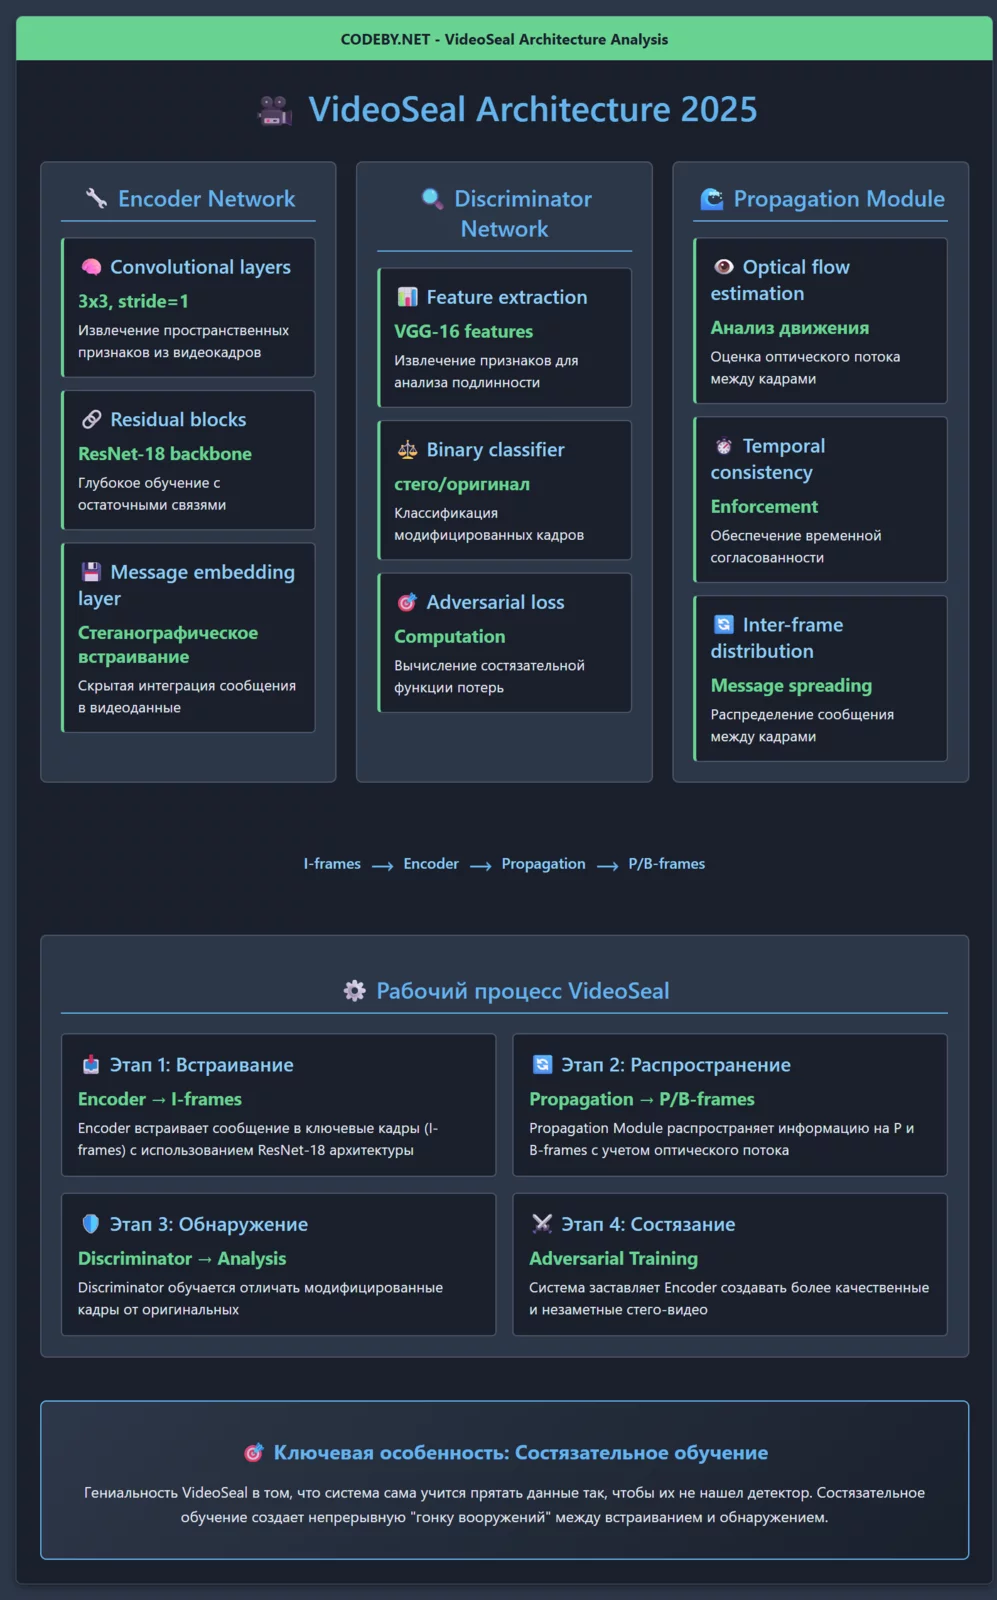Click the arrow between Propagation and P/B-frames
The width and height of the screenshot is (997, 1600).
coord(607,866)
